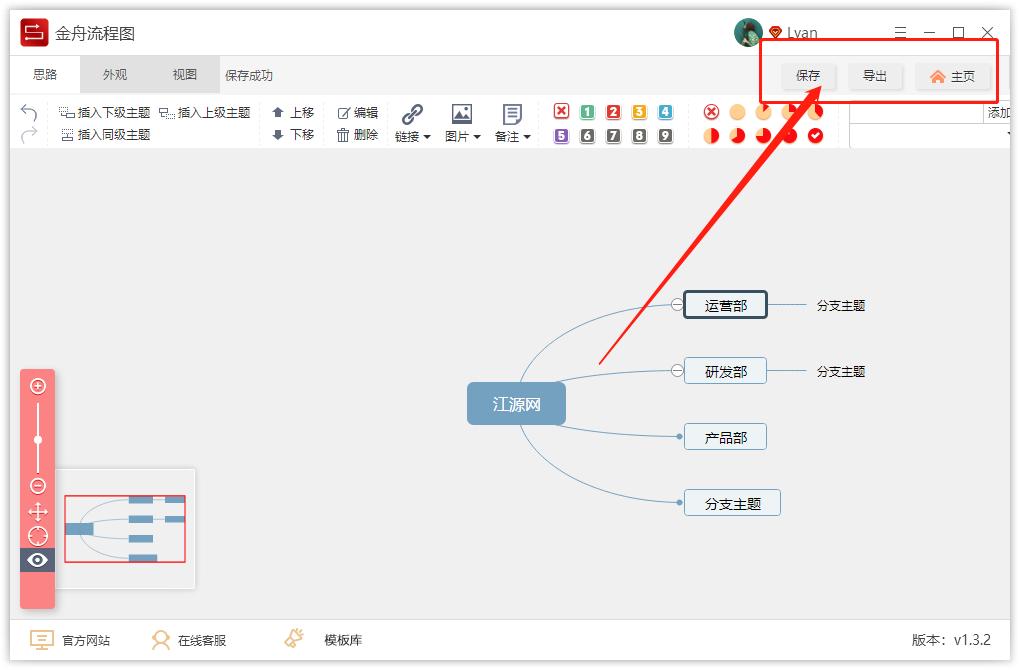
Task: Toggle the pan mode crosshair icon
Action: (x=37, y=510)
